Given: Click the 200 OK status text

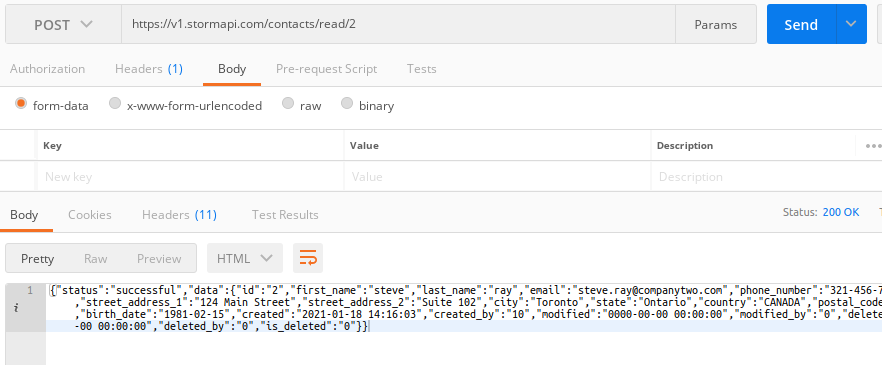Looking at the screenshot, I should click(x=840, y=212).
